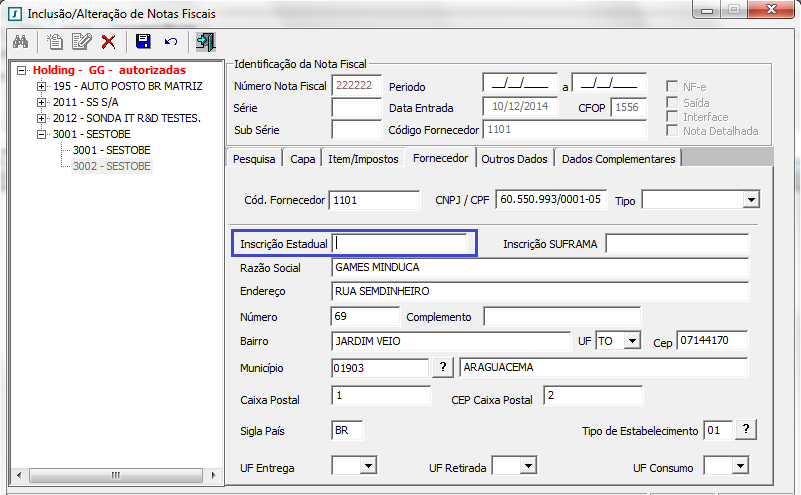Click the undo arrow icon

tap(170, 42)
